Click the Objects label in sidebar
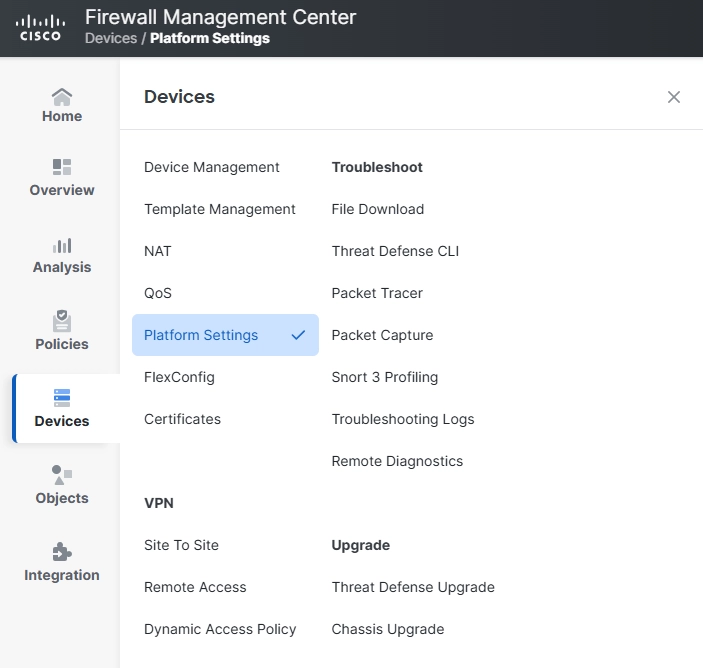The width and height of the screenshot is (703, 668). click(x=62, y=498)
